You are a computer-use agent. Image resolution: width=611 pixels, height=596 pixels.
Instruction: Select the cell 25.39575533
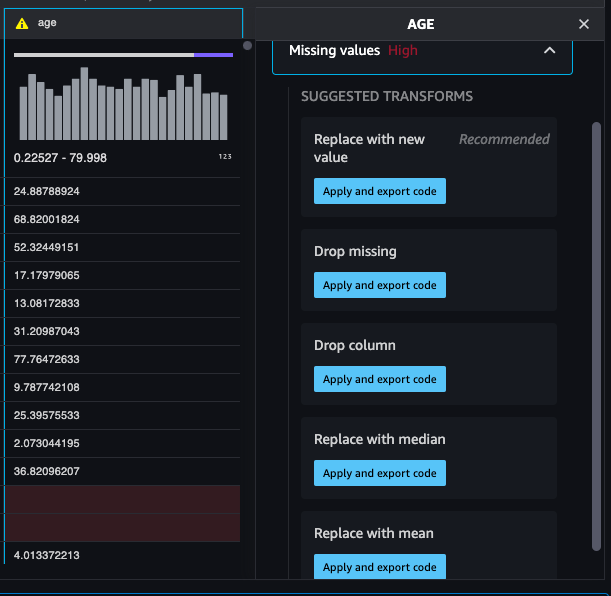coord(122,415)
